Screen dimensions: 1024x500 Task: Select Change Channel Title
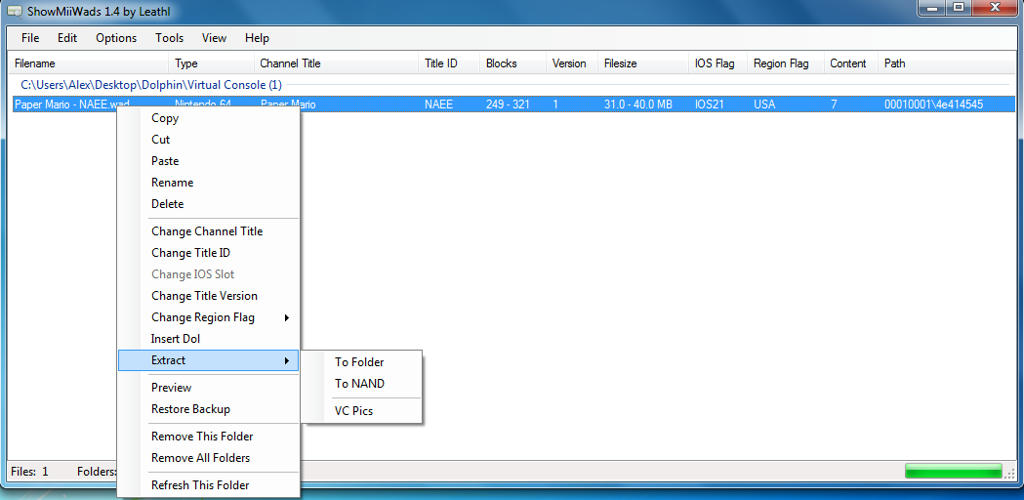click(208, 232)
